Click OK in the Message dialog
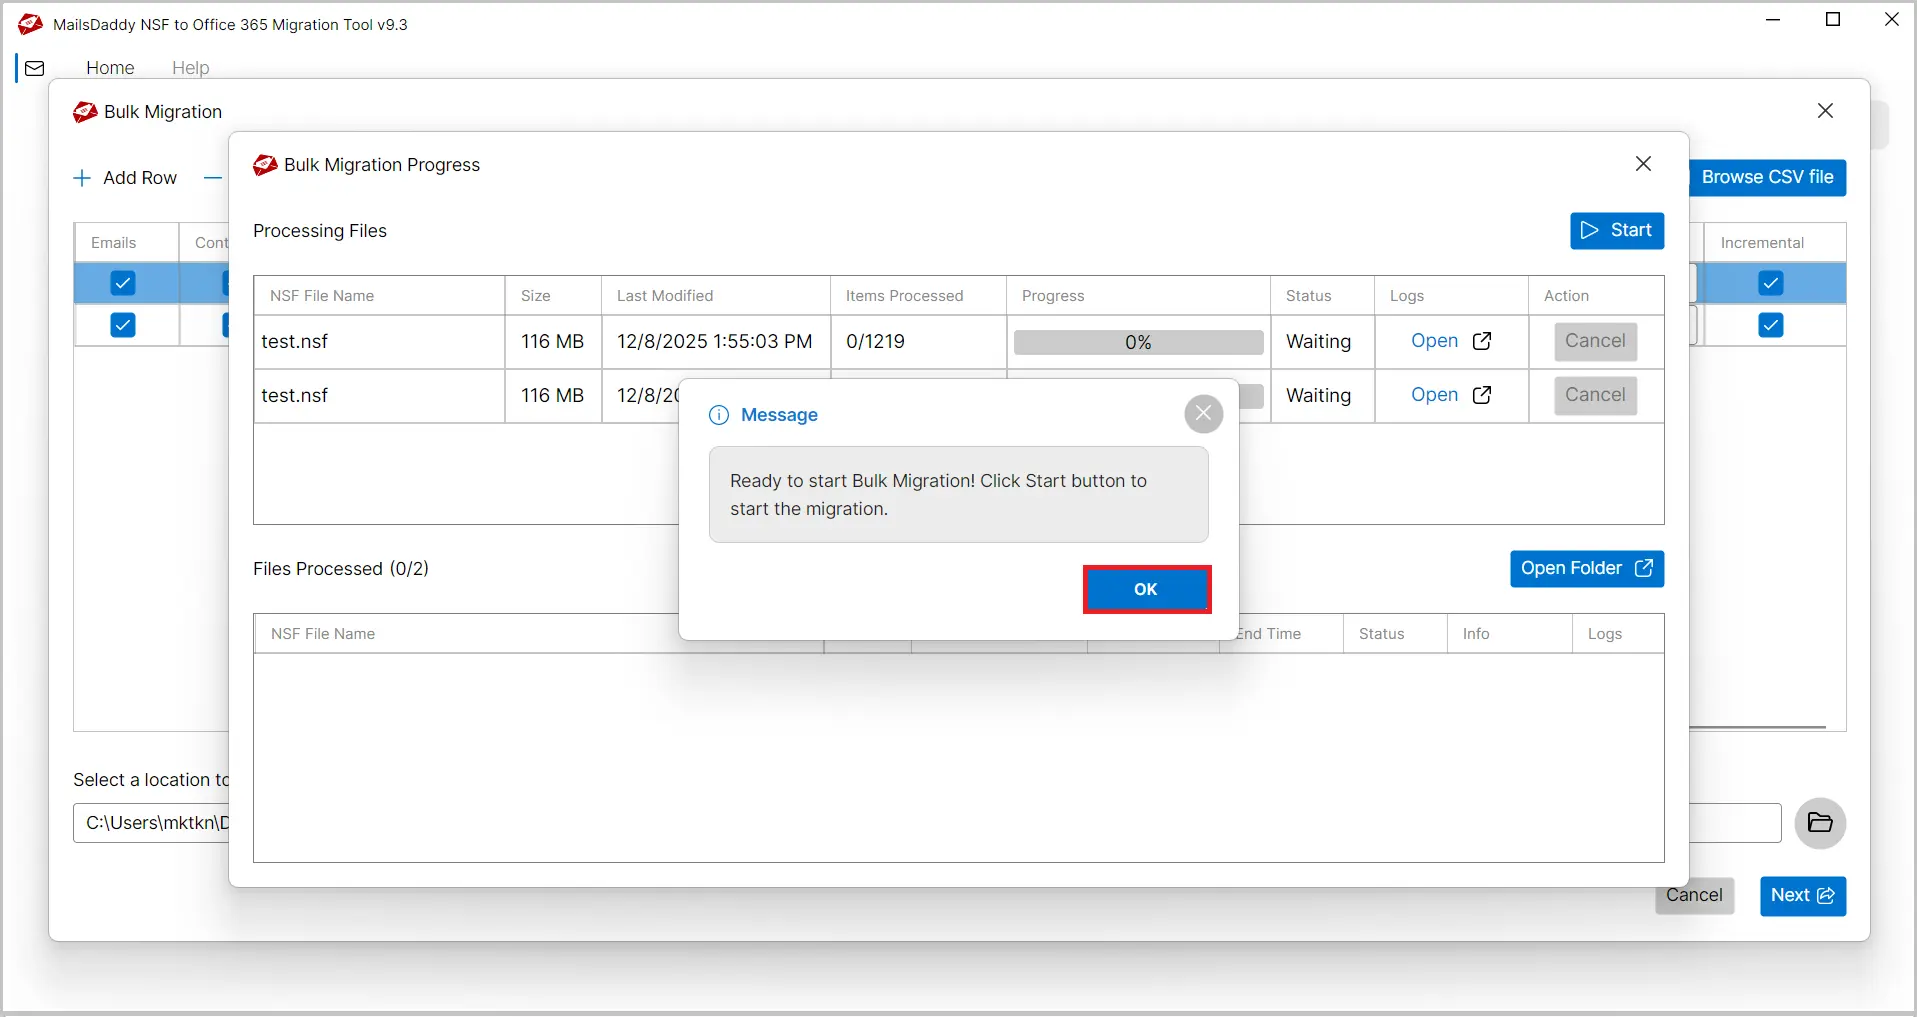The image size is (1917, 1017). pyautogui.click(x=1146, y=589)
